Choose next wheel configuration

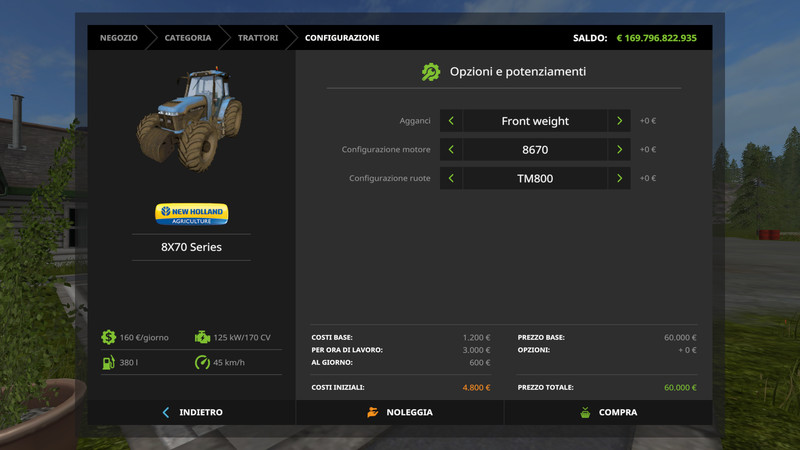(620, 179)
